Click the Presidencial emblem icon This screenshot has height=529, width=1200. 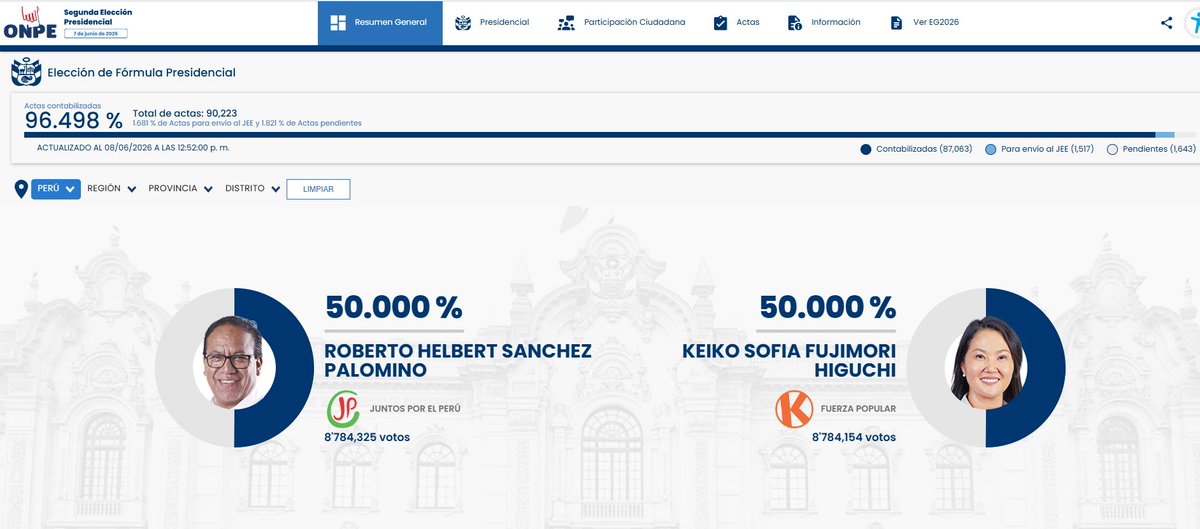tap(462, 22)
